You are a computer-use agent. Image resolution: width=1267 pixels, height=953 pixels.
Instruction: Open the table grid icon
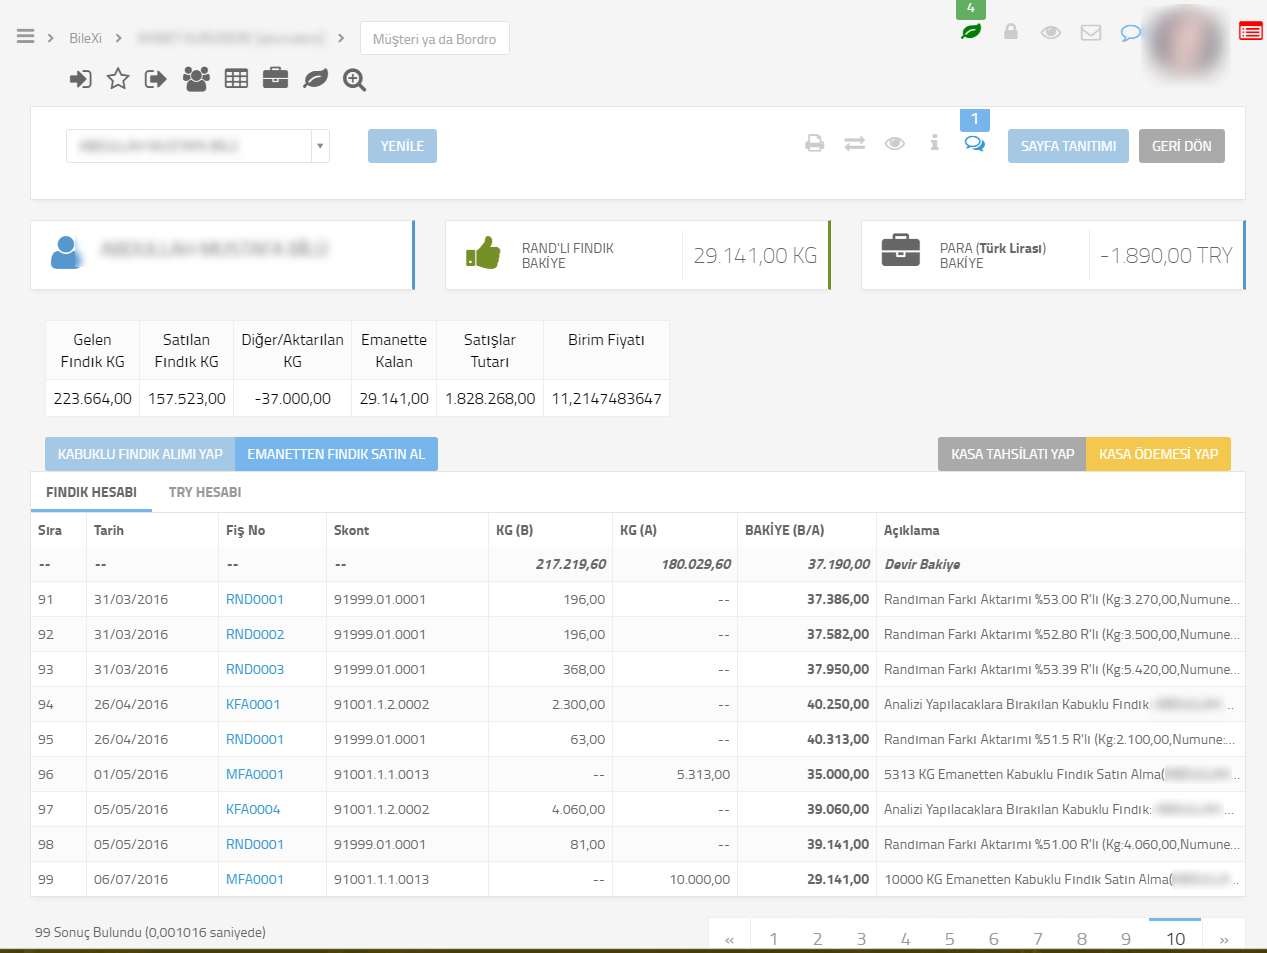(236, 79)
